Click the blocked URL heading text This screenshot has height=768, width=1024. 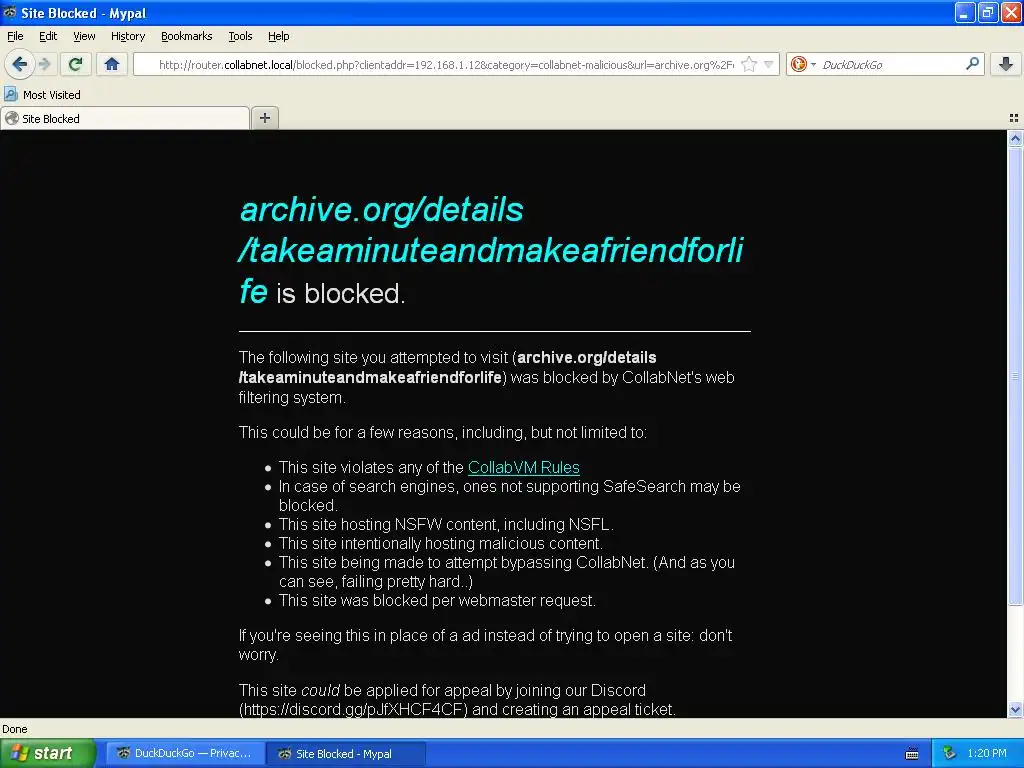491,251
